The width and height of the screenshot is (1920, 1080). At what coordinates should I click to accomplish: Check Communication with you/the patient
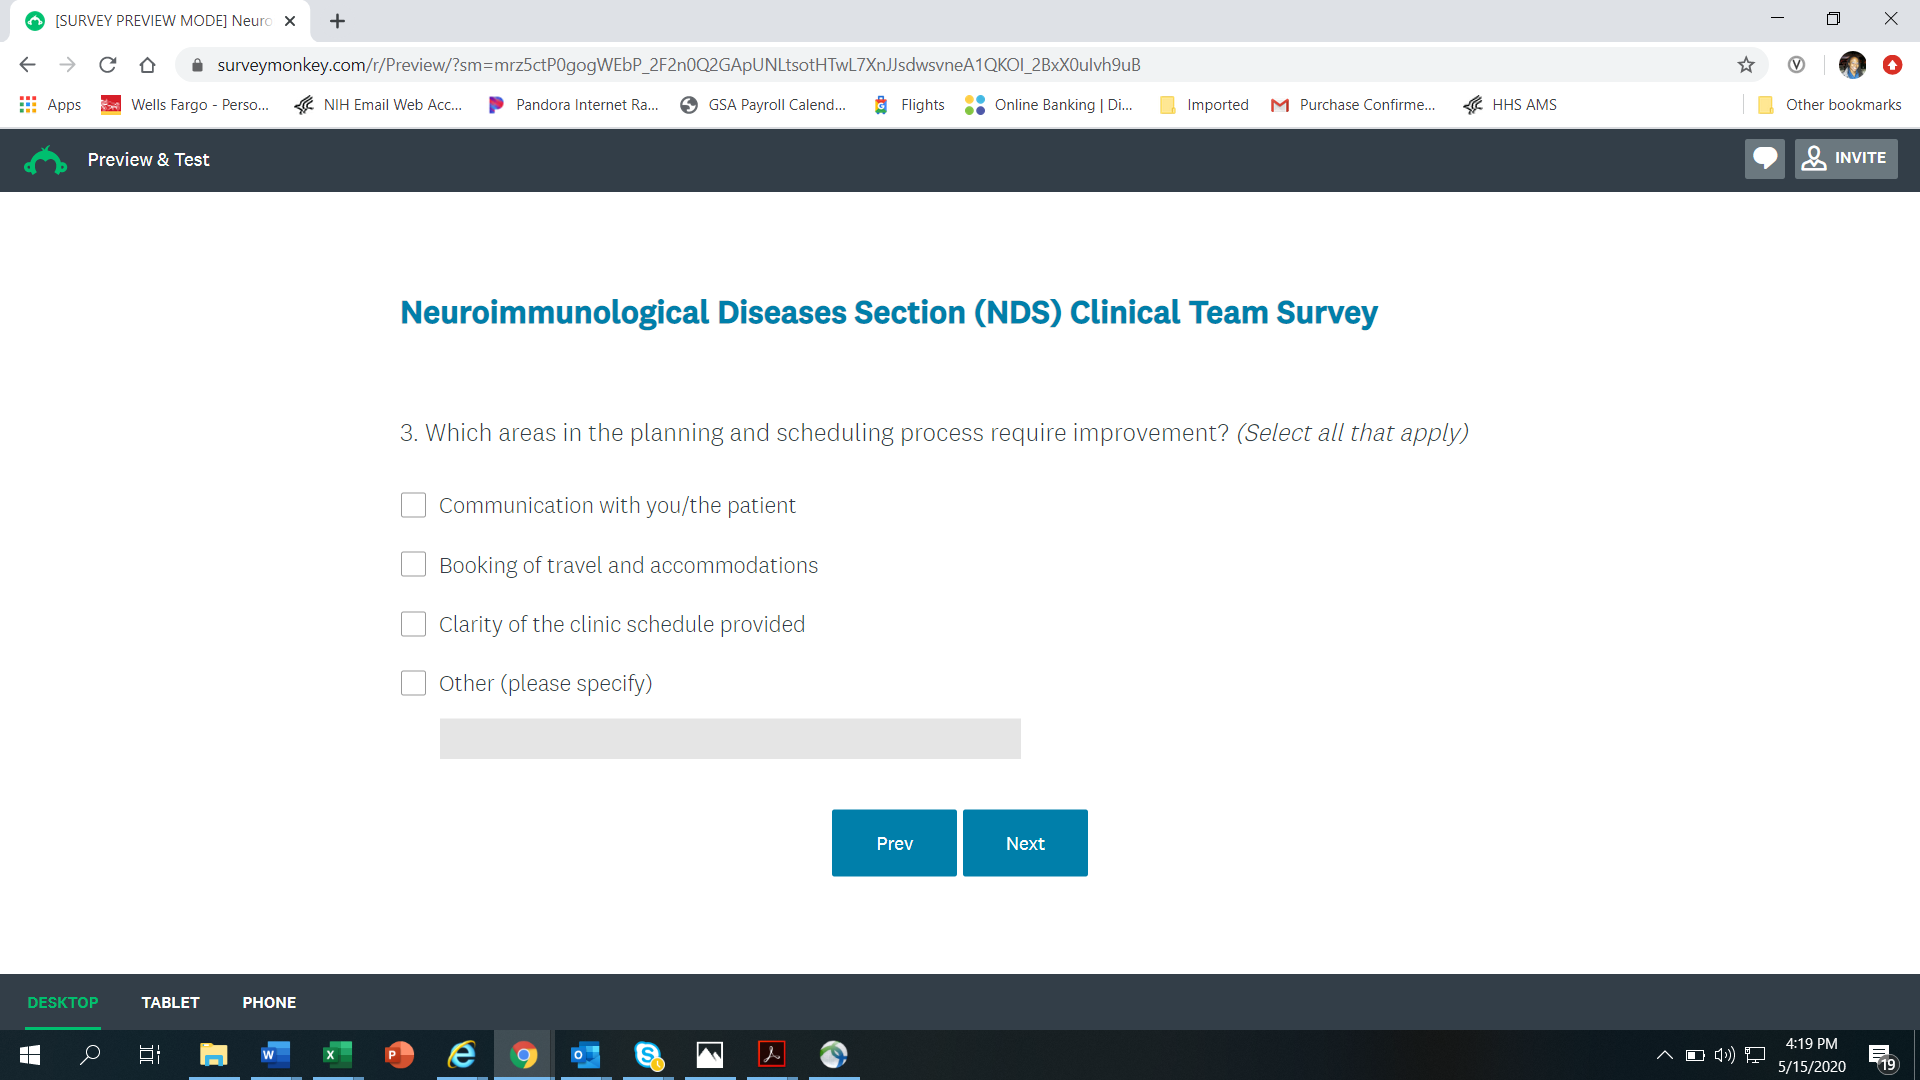pos(413,505)
